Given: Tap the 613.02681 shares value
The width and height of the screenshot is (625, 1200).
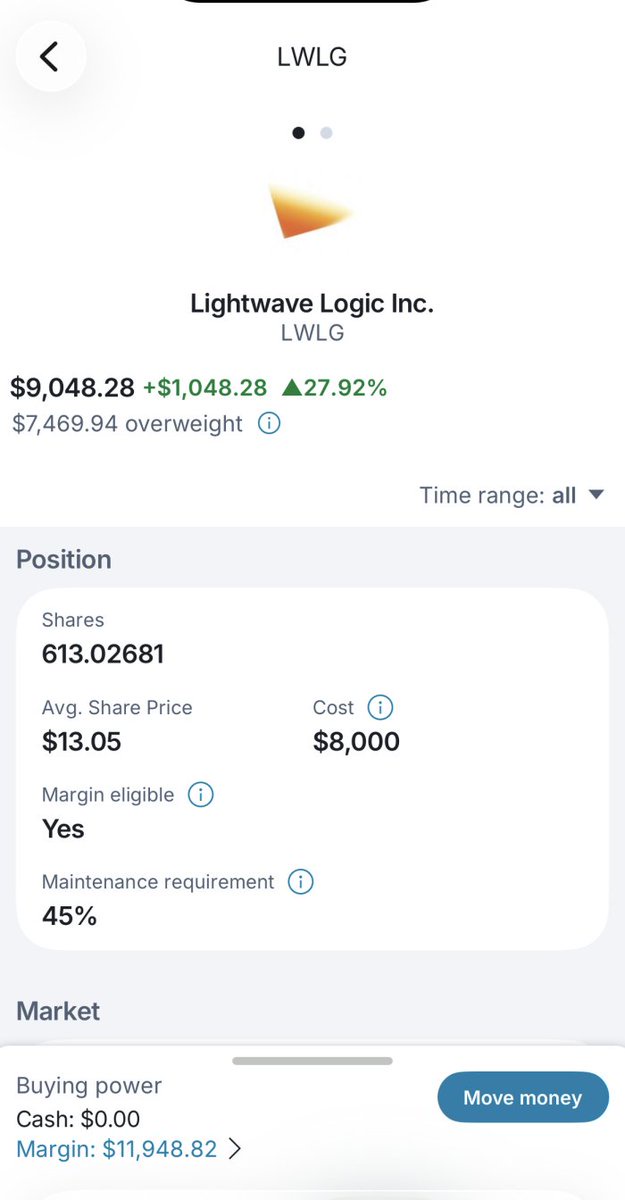Looking at the screenshot, I should coord(103,655).
